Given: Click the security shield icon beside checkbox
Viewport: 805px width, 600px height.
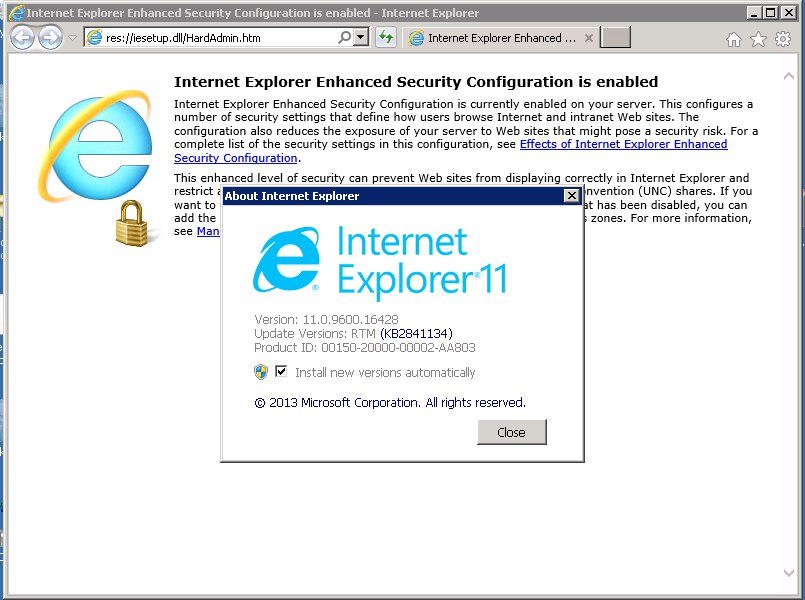Looking at the screenshot, I should coord(261,372).
